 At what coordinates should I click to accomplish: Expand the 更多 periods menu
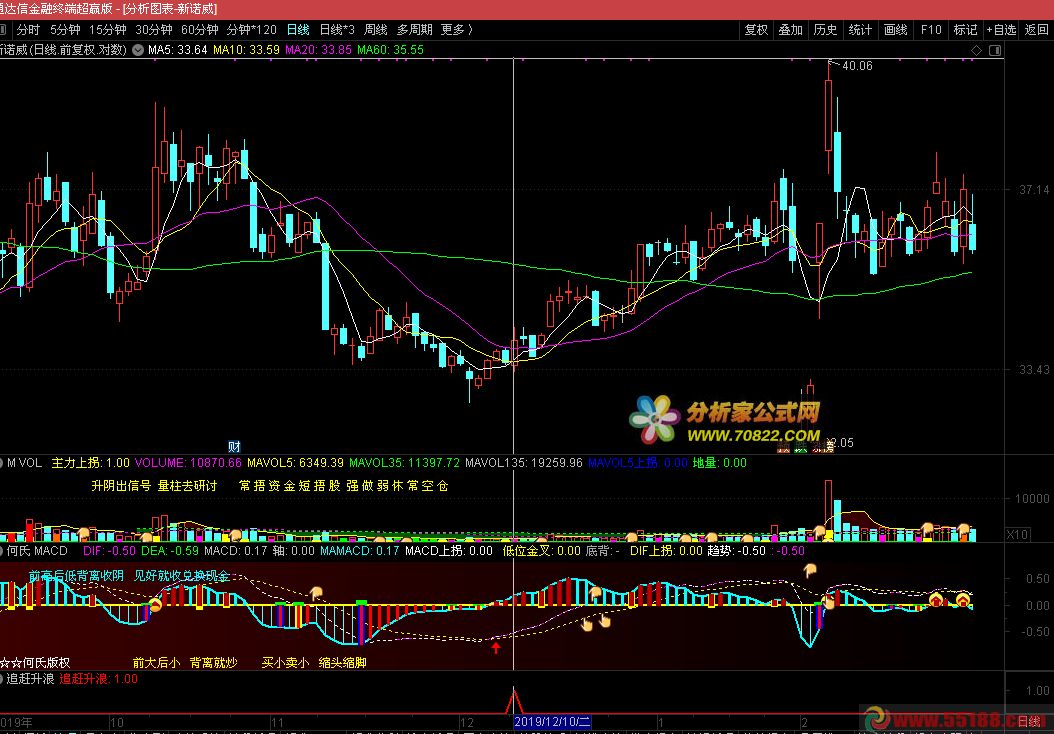[x=456, y=30]
